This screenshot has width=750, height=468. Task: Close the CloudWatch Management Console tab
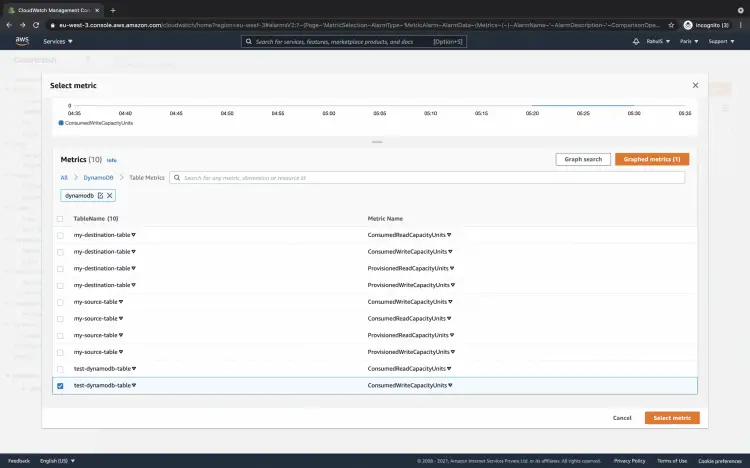coord(97,10)
